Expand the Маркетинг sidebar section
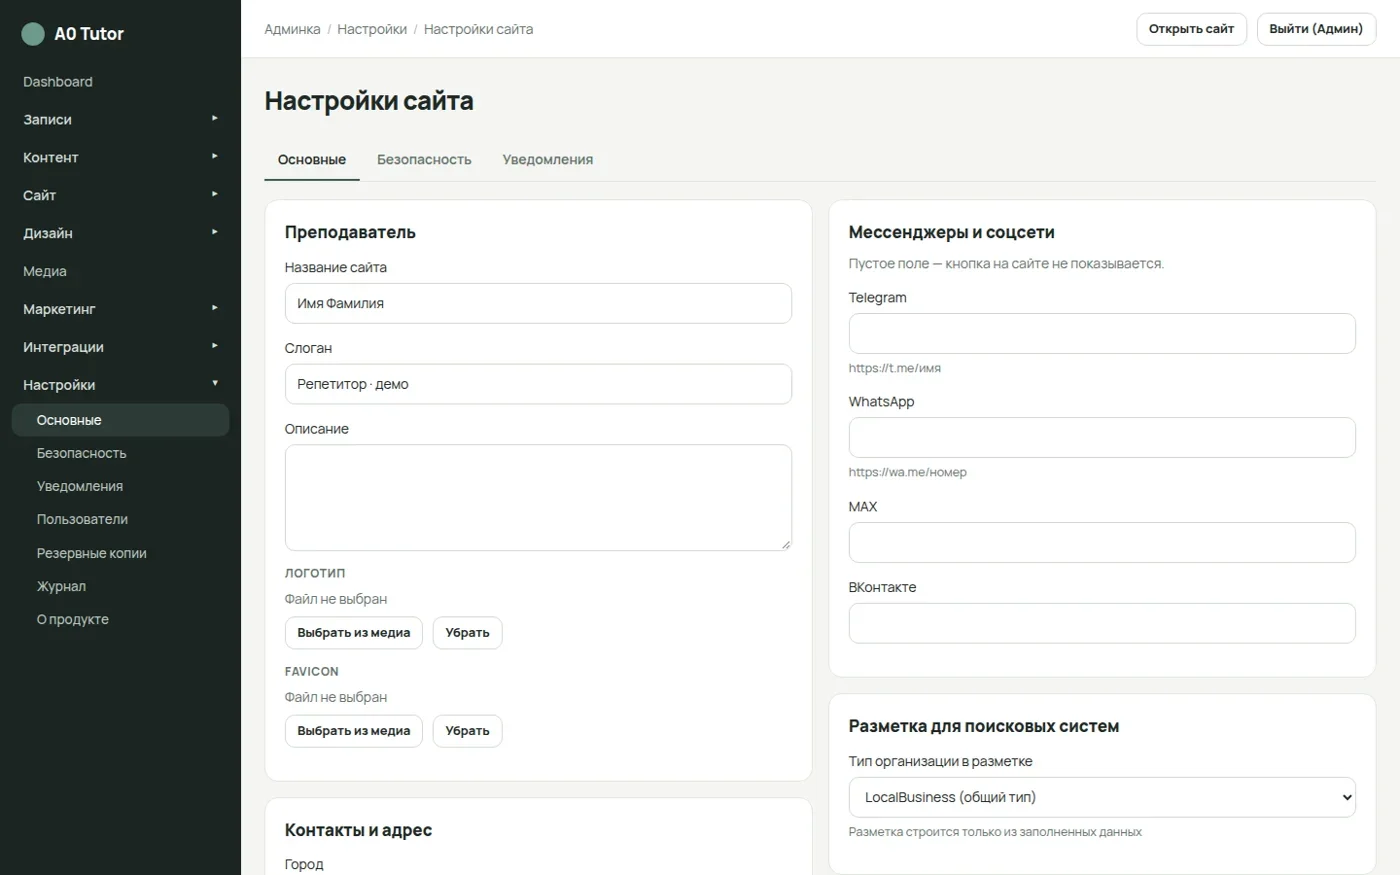This screenshot has width=1400, height=875. pyautogui.click(x=120, y=310)
